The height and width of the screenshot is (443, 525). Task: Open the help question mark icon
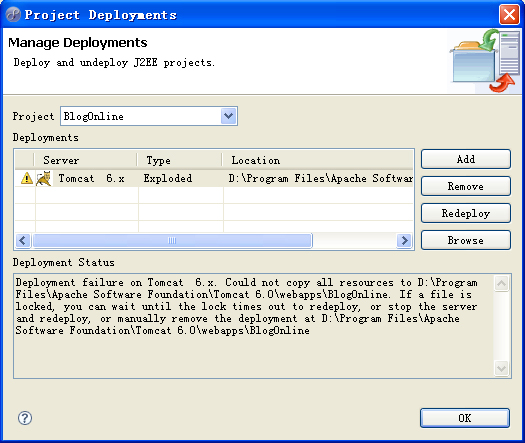click(x=25, y=418)
